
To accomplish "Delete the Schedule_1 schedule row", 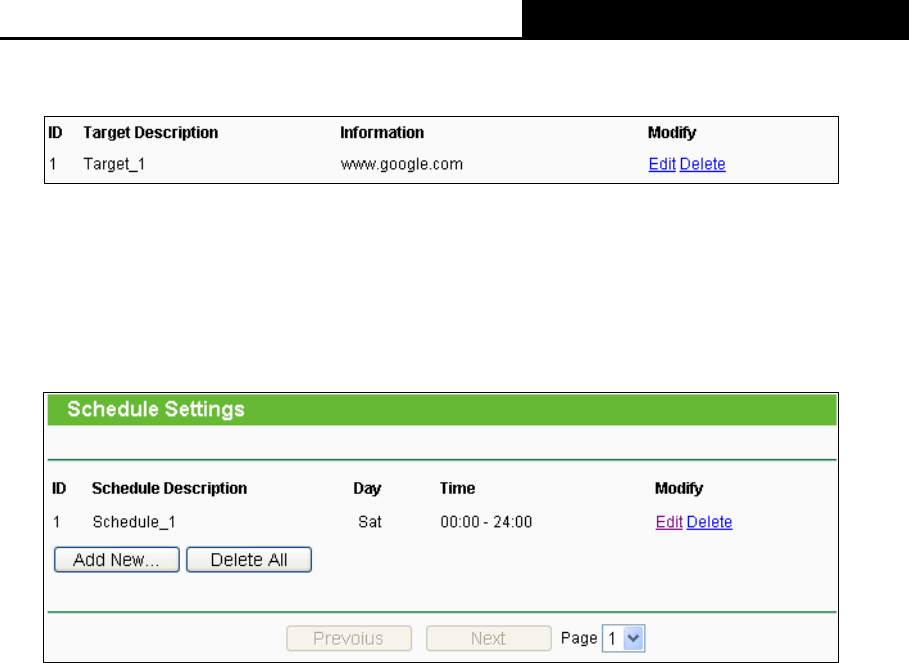I will (709, 522).
